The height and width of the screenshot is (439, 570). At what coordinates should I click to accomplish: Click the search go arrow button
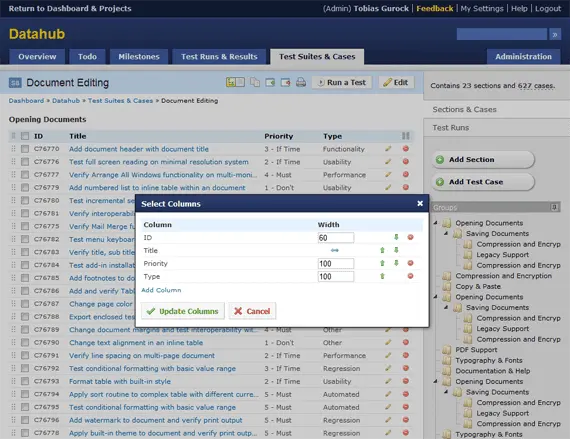tap(555, 35)
